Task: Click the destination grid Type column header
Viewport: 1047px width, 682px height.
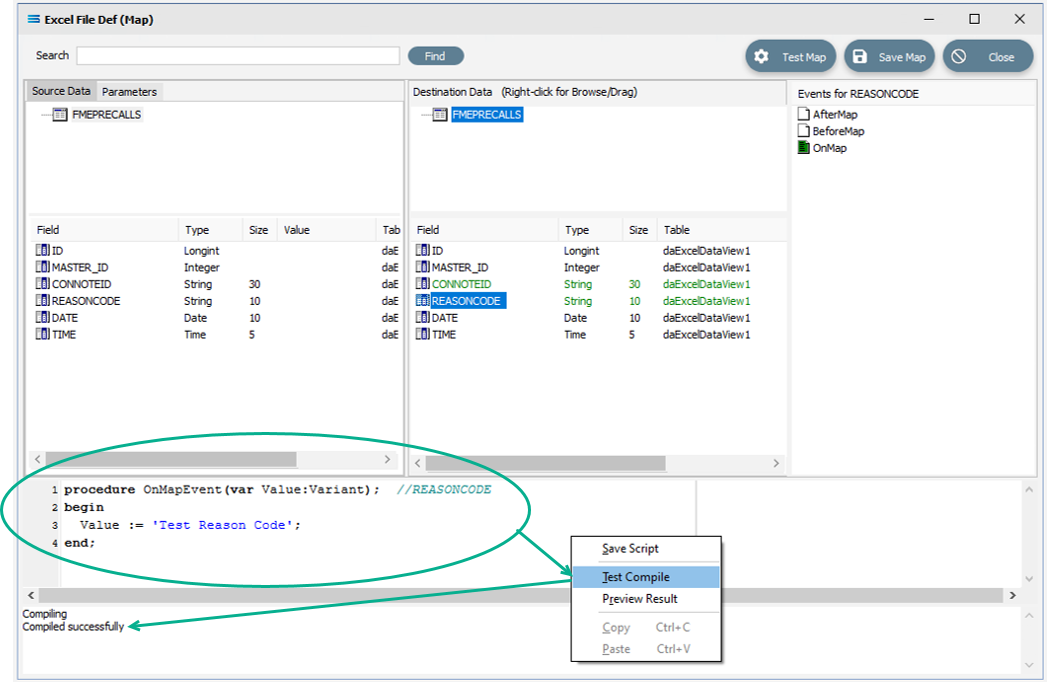Action: tap(590, 230)
